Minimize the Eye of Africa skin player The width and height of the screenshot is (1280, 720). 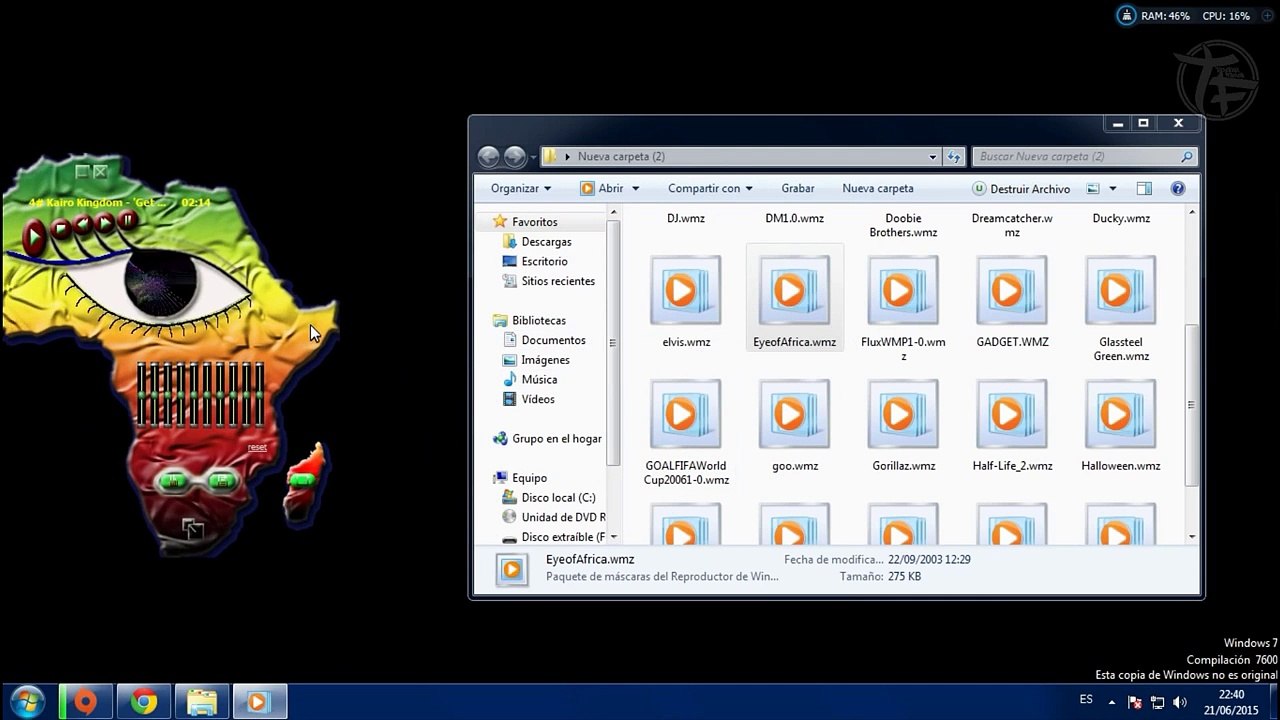83,171
